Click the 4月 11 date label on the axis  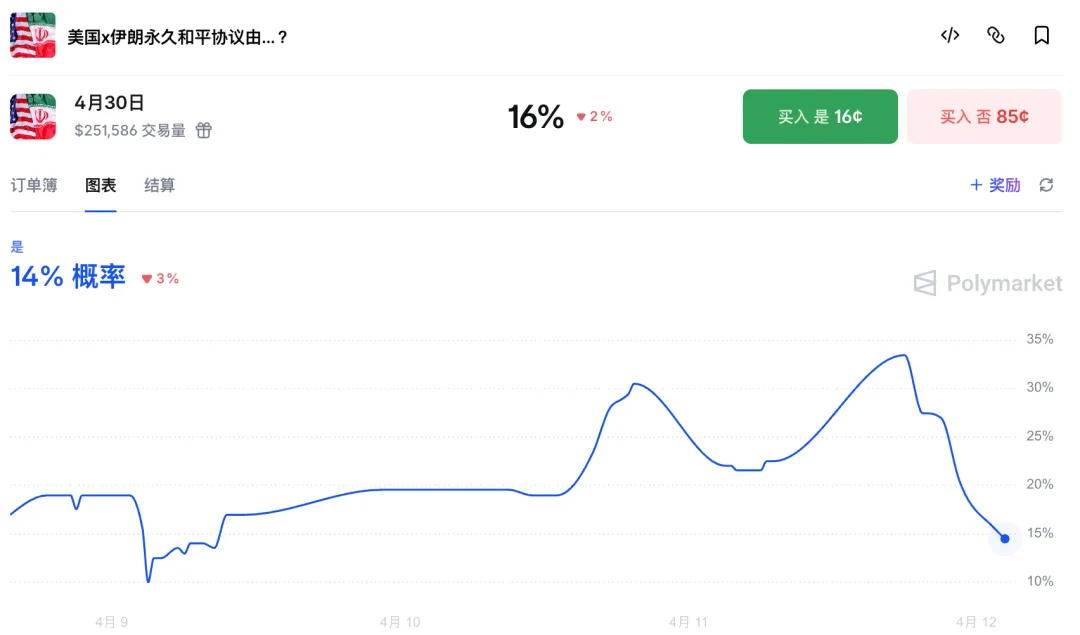[x=688, y=622]
